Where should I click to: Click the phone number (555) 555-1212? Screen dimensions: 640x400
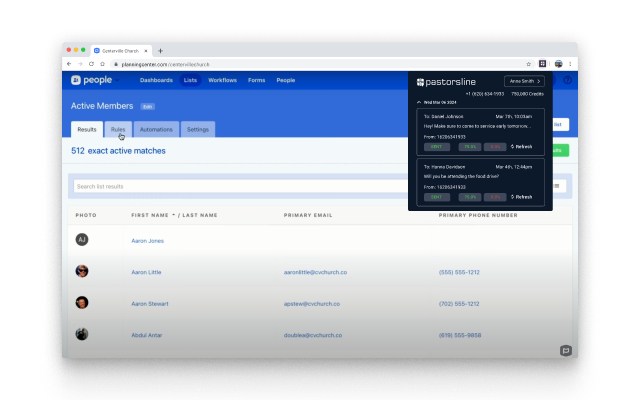point(459,272)
